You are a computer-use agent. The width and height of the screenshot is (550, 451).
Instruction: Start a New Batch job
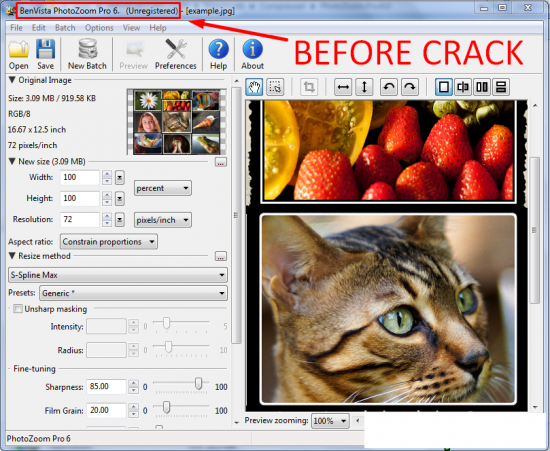pos(87,54)
